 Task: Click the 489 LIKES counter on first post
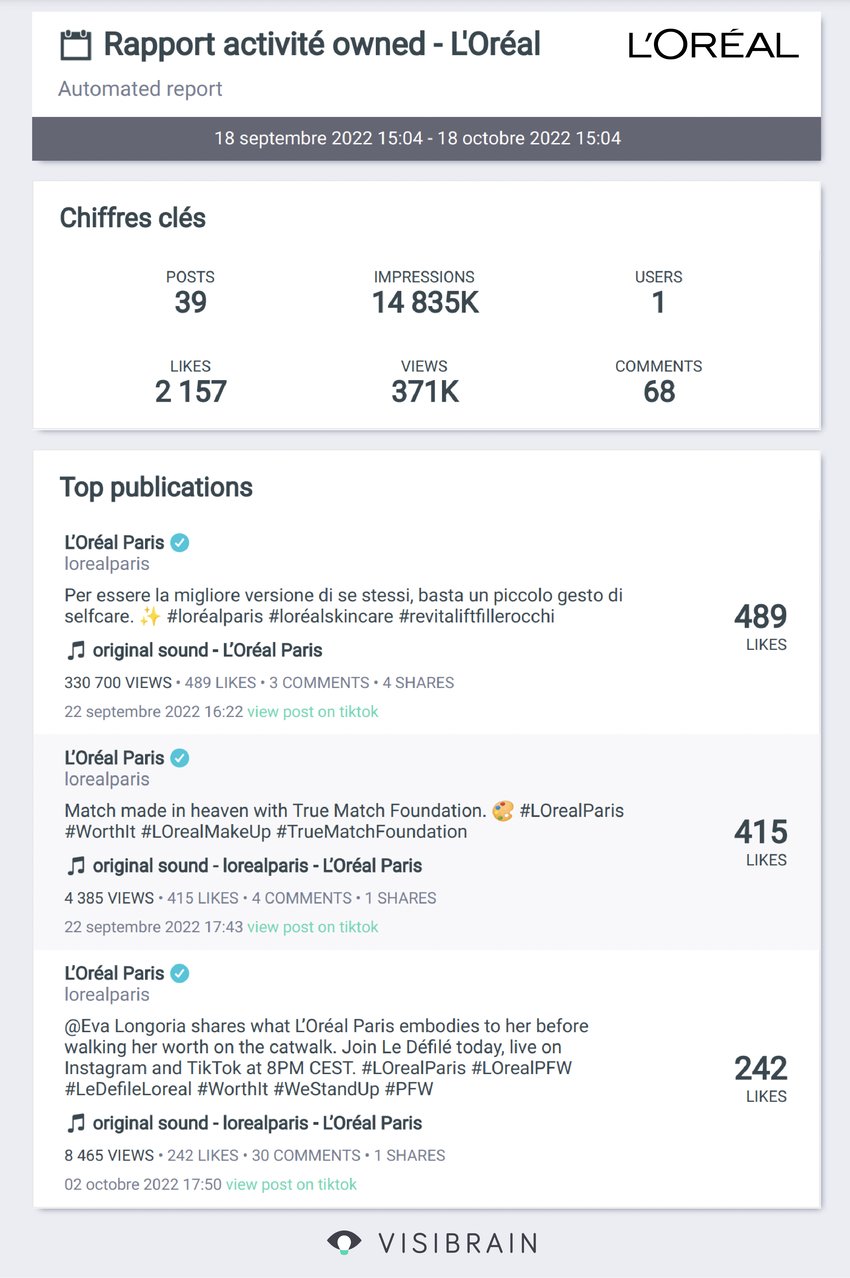(761, 627)
